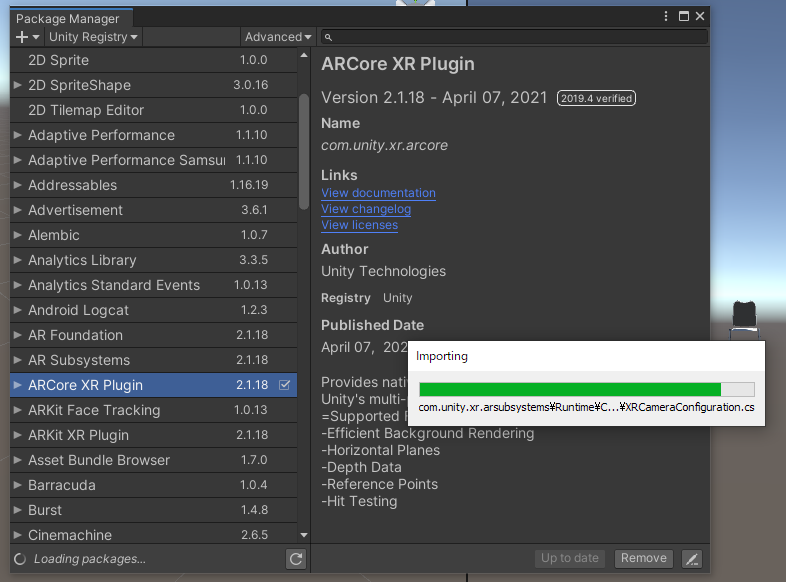
Task: Click the Loading packages status text
Action: coord(90,559)
